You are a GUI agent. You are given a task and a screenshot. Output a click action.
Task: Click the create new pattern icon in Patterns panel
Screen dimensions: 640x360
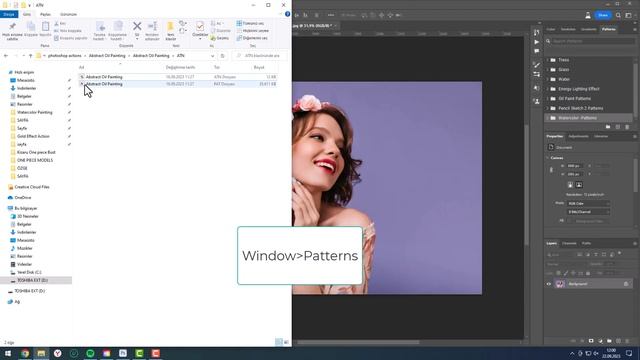coord(618,127)
